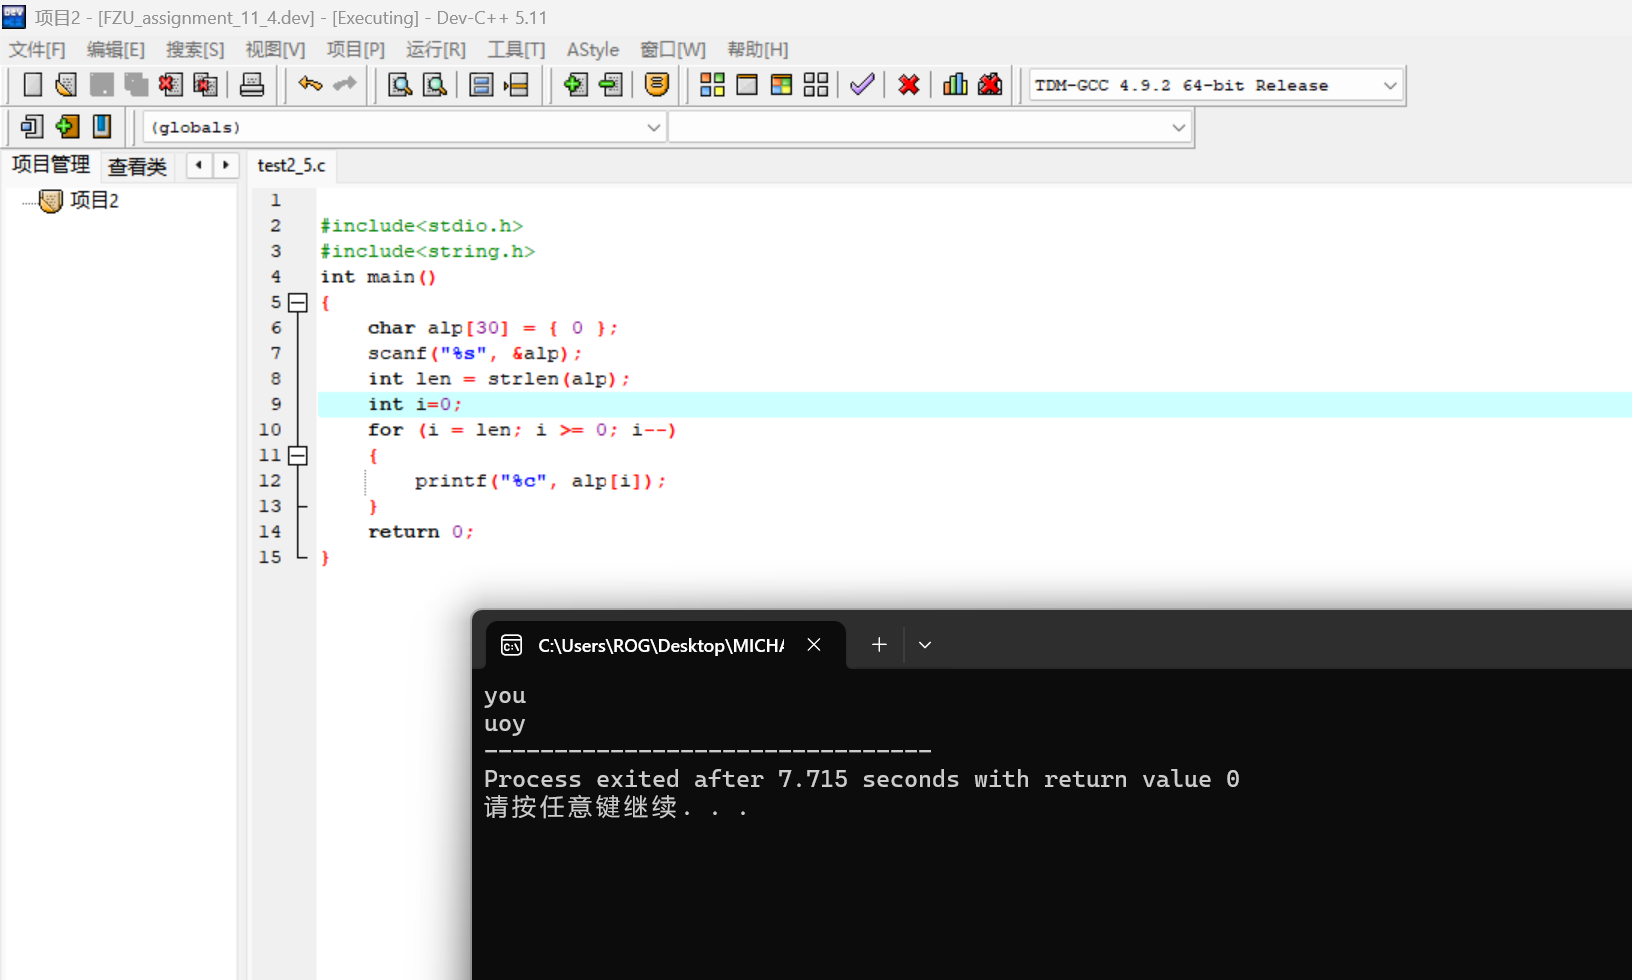Open the 文件[F] menu
The height and width of the screenshot is (980, 1632).
click(x=37, y=50)
